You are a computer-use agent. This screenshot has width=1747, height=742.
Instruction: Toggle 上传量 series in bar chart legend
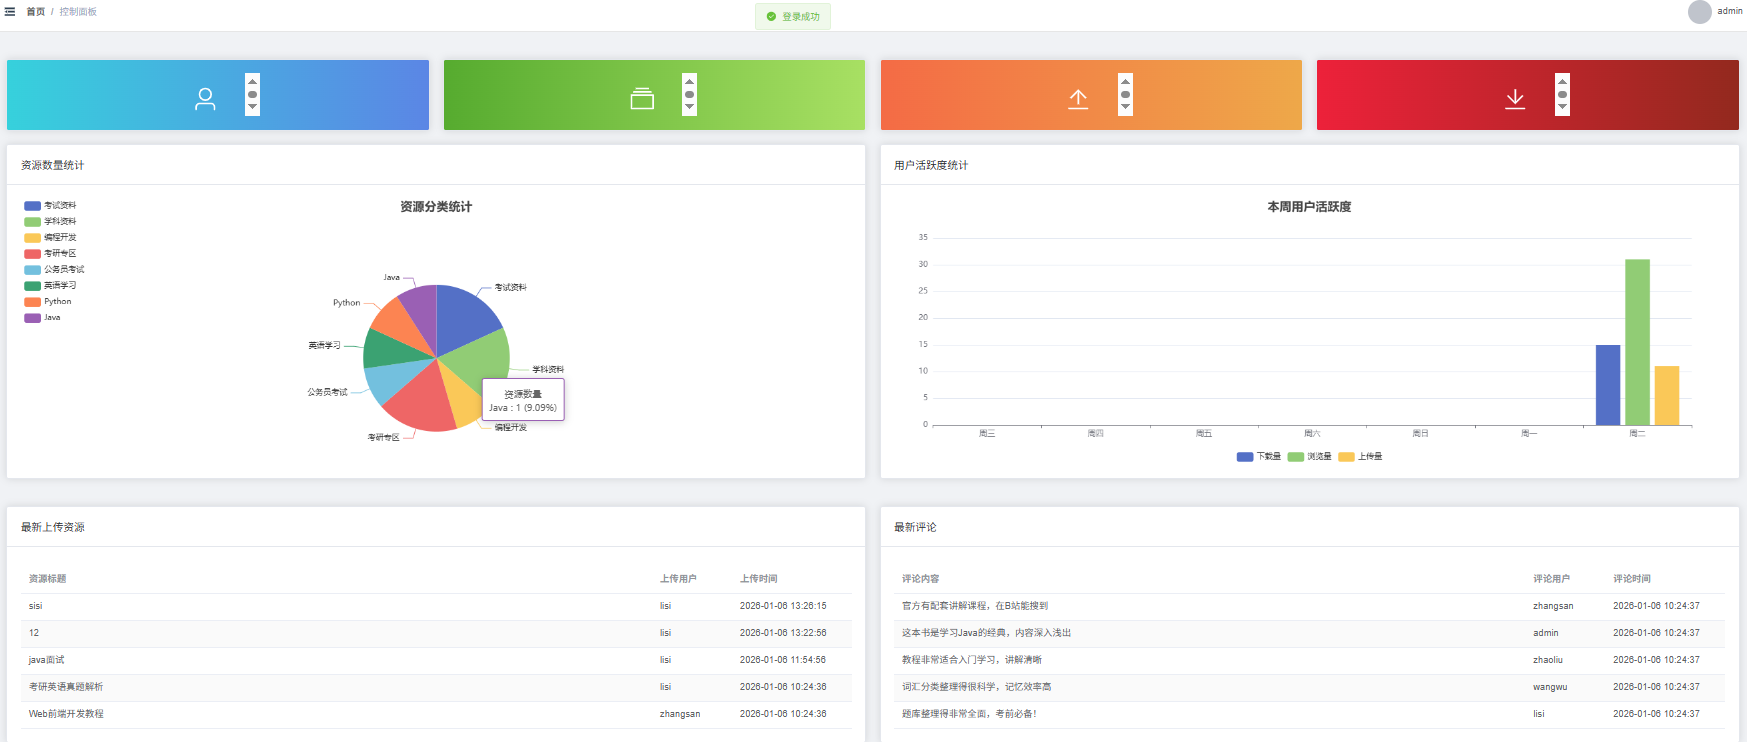click(x=1360, y=457)
